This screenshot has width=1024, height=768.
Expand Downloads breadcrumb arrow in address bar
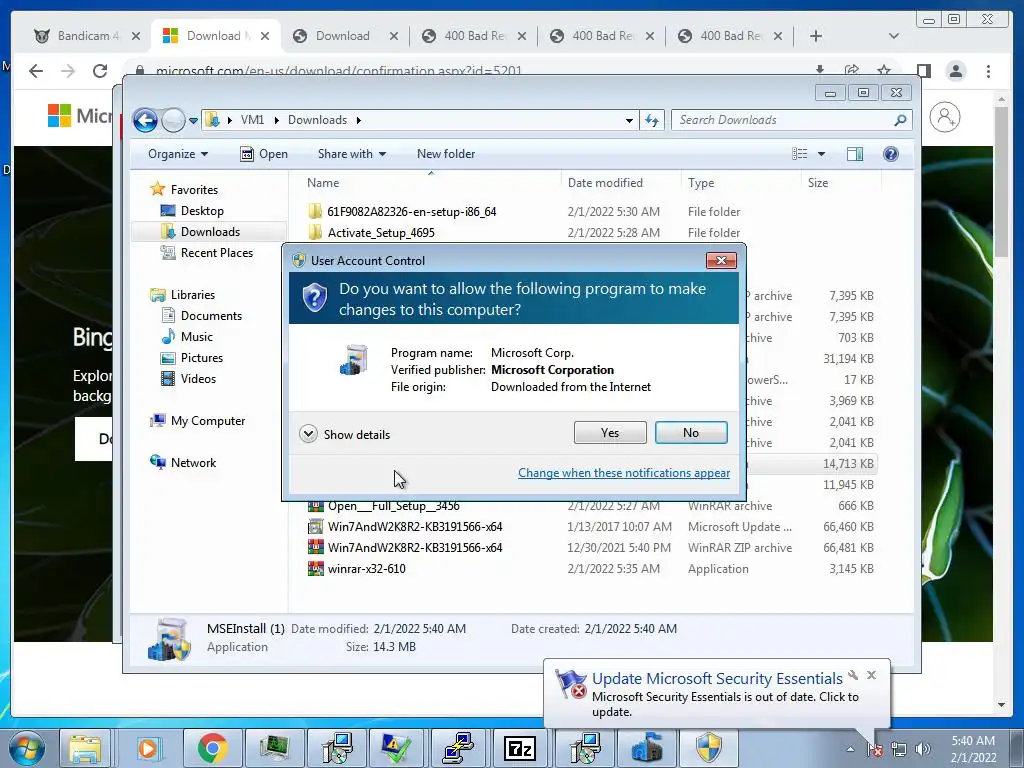coord(359,120)
